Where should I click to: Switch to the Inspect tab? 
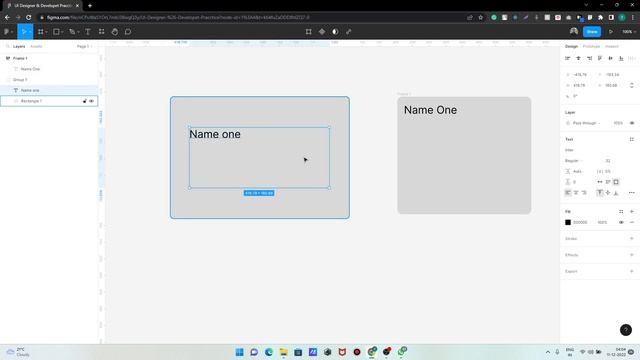[611, 47]
